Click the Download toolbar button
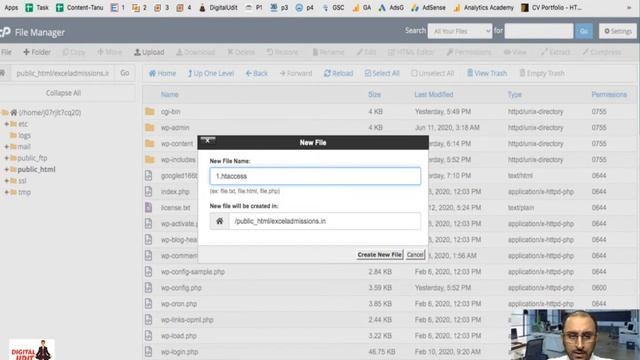640x360 pixels. click(196, 52)
